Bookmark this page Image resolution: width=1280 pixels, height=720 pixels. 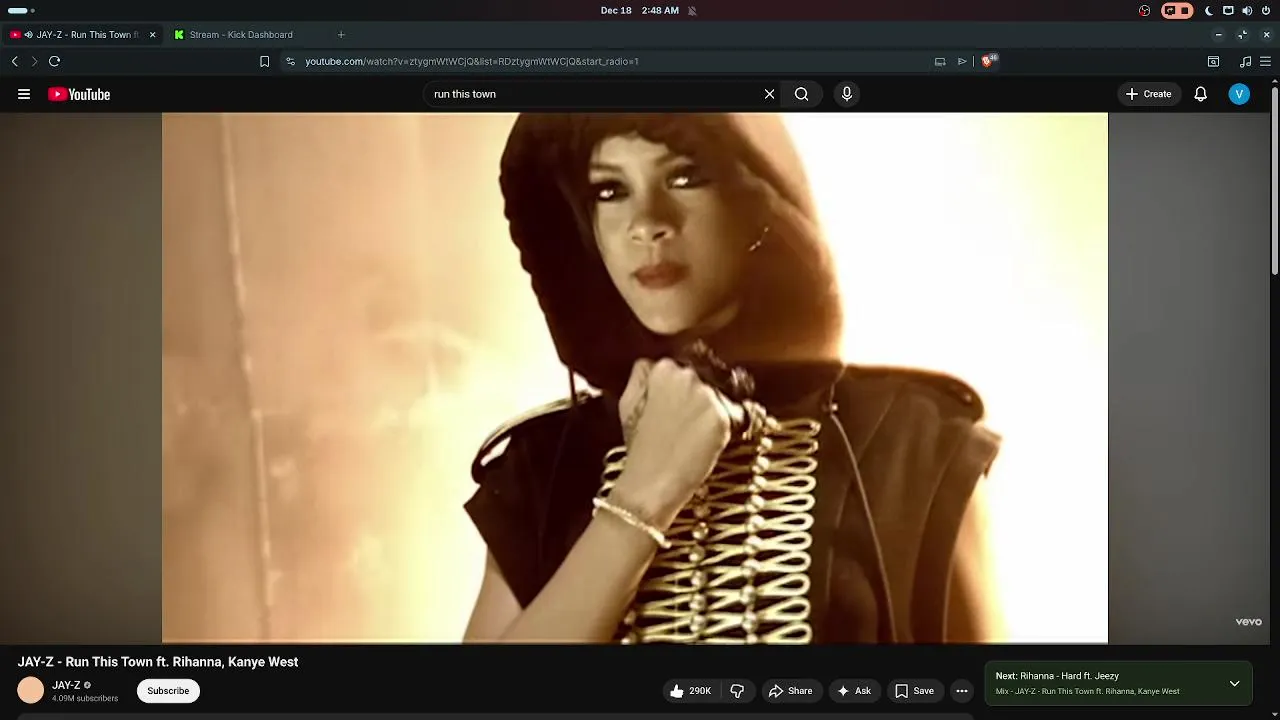pyautogui.click(x=264, y=61)
